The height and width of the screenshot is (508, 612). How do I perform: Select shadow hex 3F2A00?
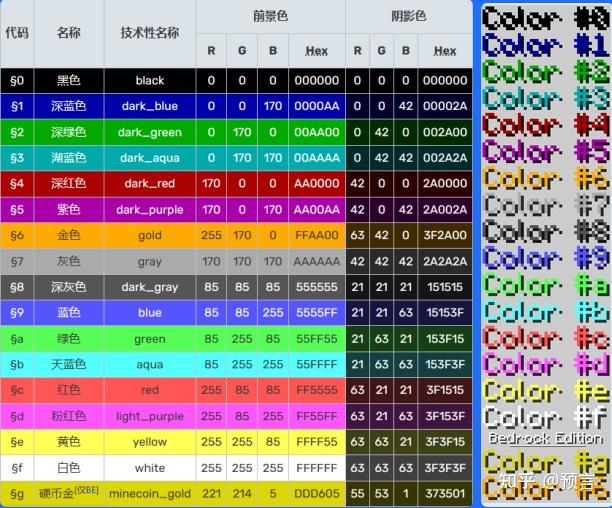coord(445,235)
